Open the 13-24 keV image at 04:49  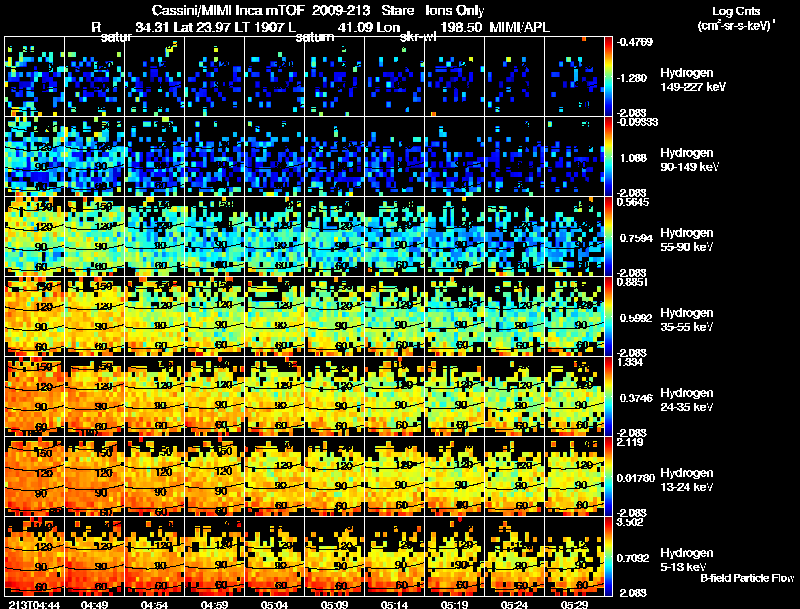point(95,476)
